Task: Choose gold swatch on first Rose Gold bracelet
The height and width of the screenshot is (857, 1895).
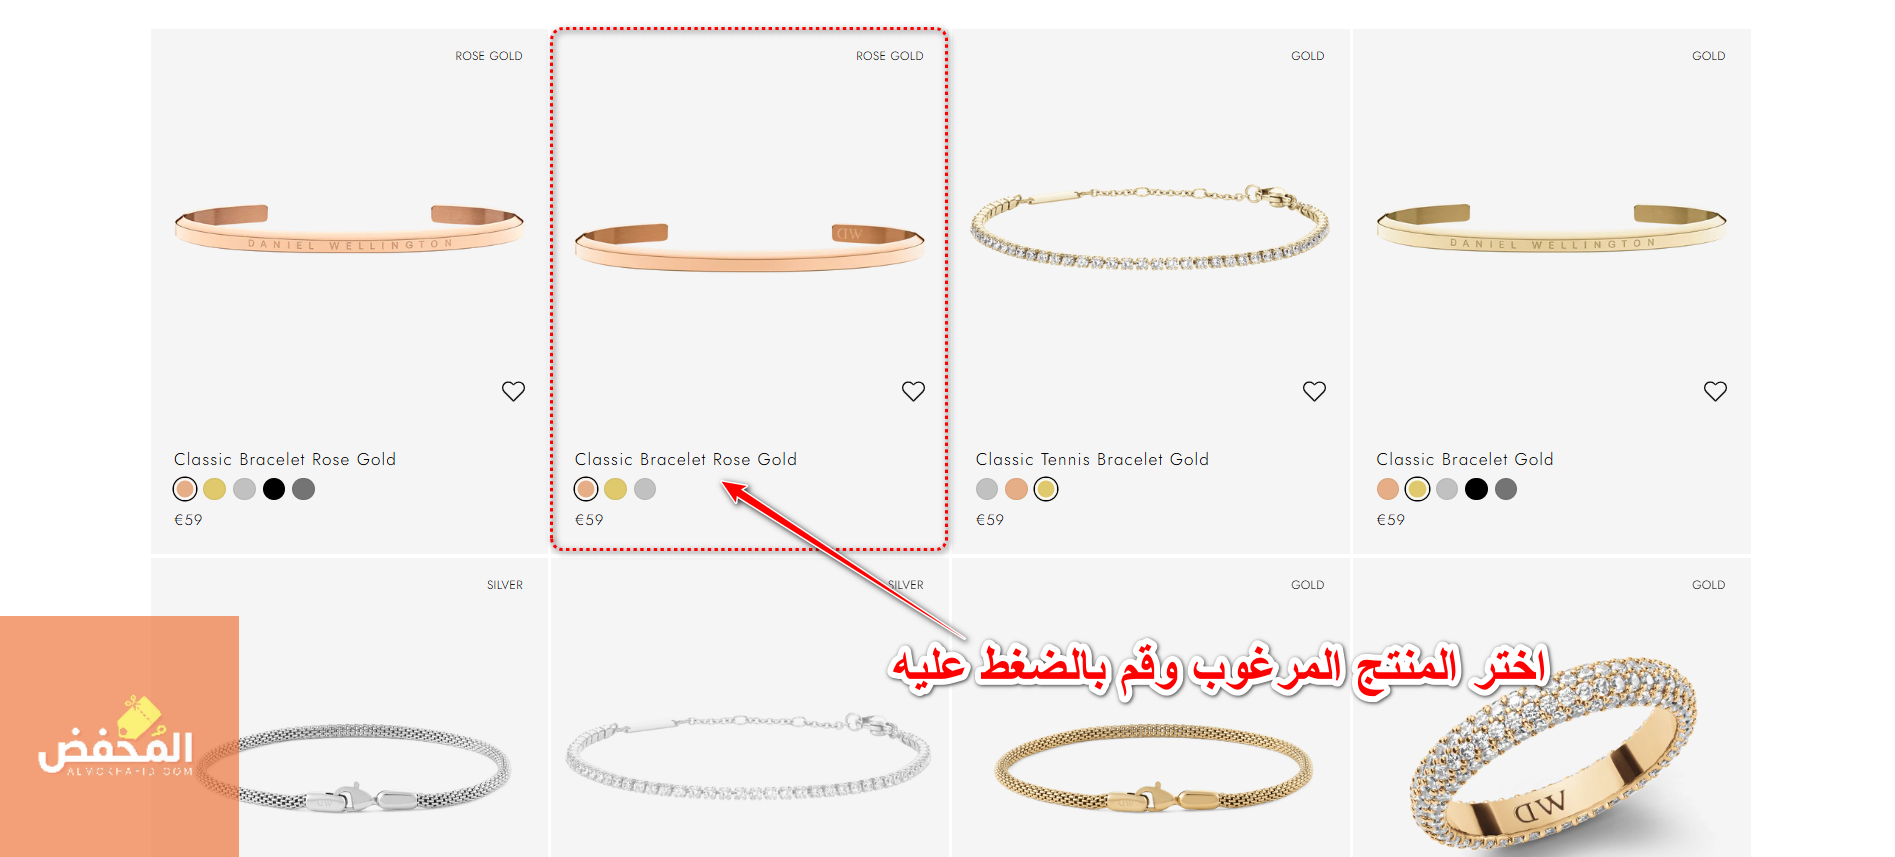Action: tap(214, 489)
